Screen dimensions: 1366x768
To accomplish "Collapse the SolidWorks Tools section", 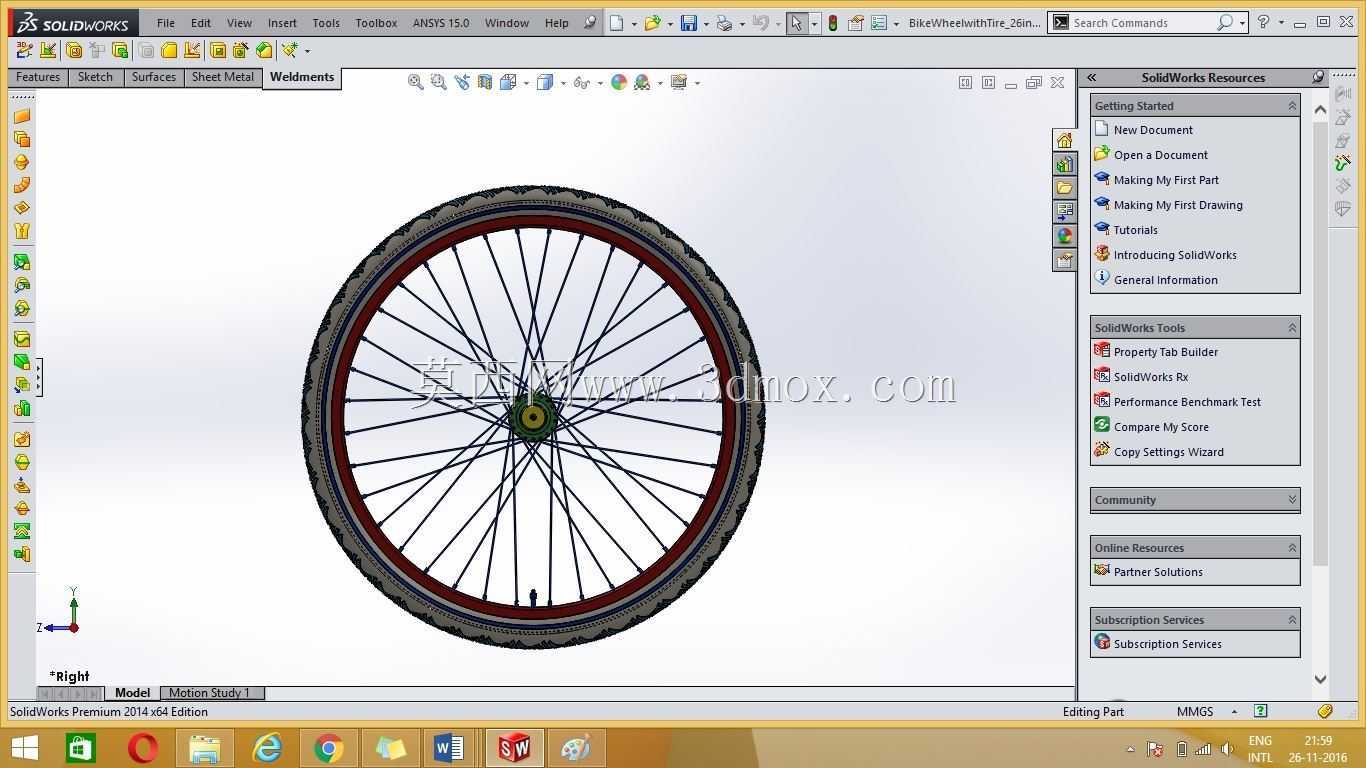I will pyautogui.click(x=1292, y=327).
